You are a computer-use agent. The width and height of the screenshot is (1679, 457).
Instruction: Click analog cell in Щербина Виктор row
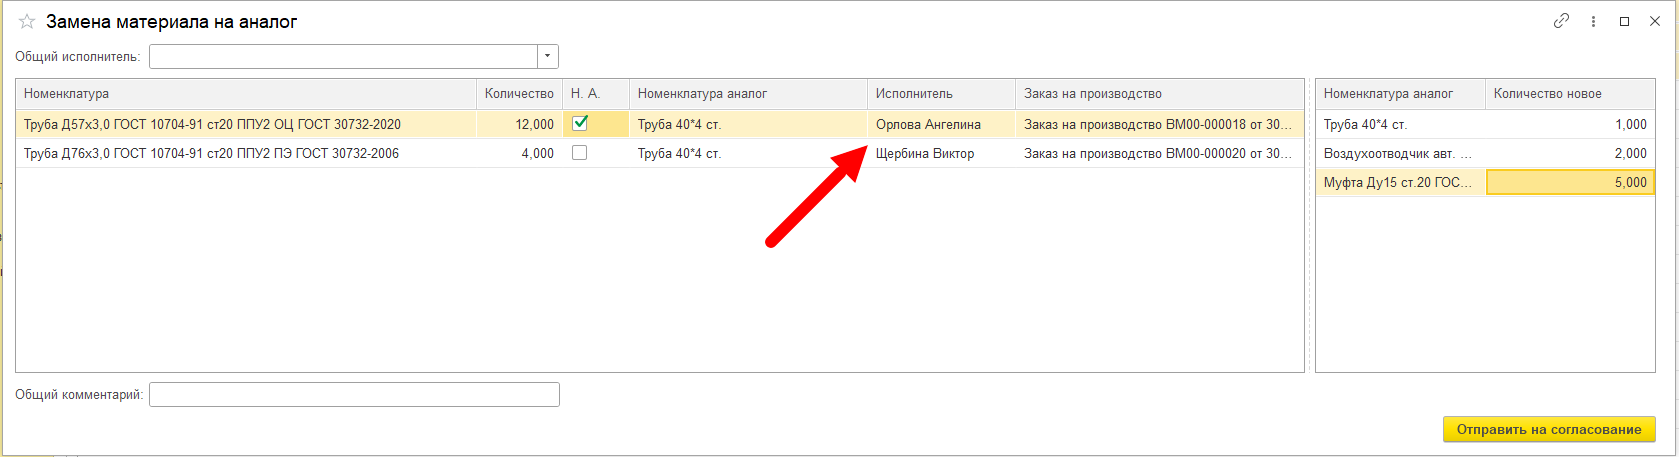[x=748, y=153]
